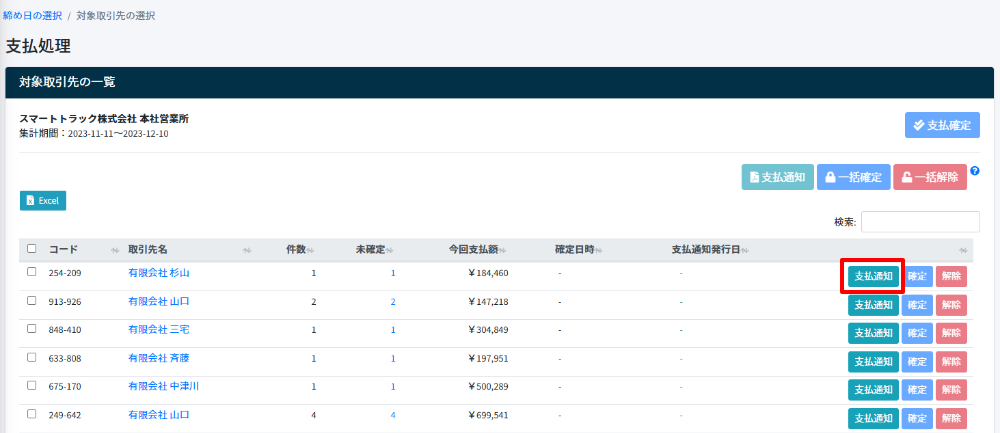The image size is (1000, 433).
Task: Click the 一括確定 lock button
Action: (x=853, y=177)
